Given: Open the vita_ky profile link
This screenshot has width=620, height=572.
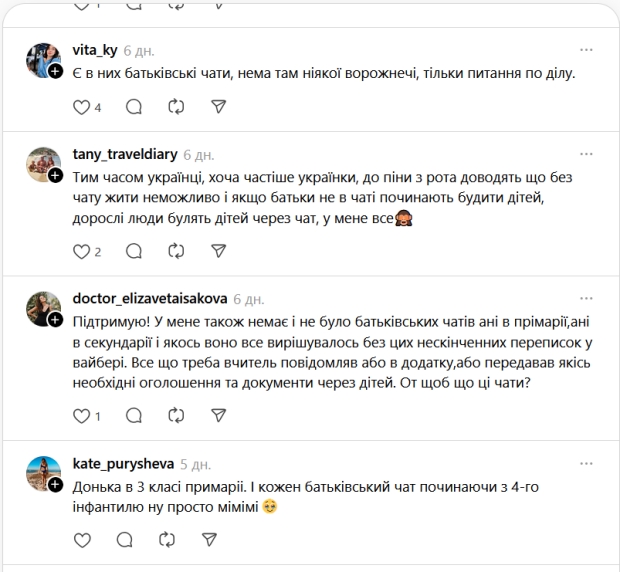Looking at the screenshot, I should point(95,50).
